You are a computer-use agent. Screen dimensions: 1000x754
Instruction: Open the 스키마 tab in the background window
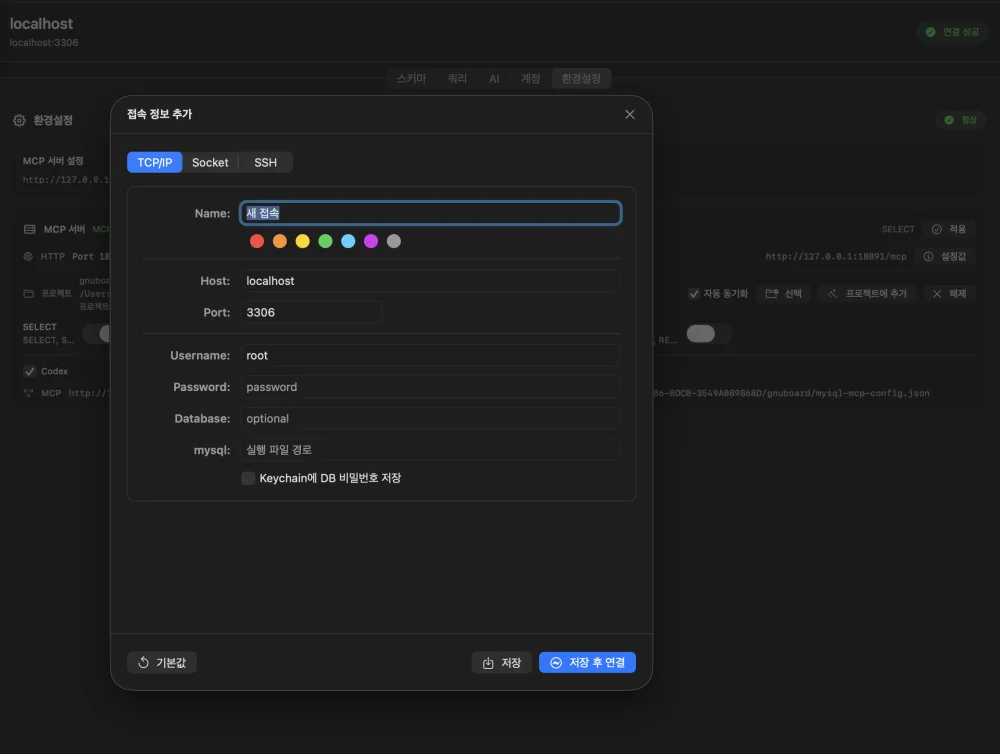pyautogui.click(x=411, y=78)
